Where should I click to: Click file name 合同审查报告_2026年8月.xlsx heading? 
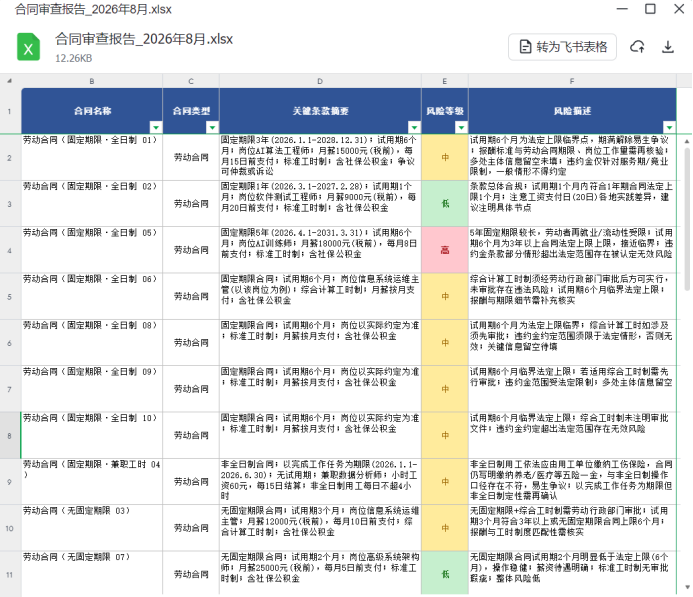[144, 39]
